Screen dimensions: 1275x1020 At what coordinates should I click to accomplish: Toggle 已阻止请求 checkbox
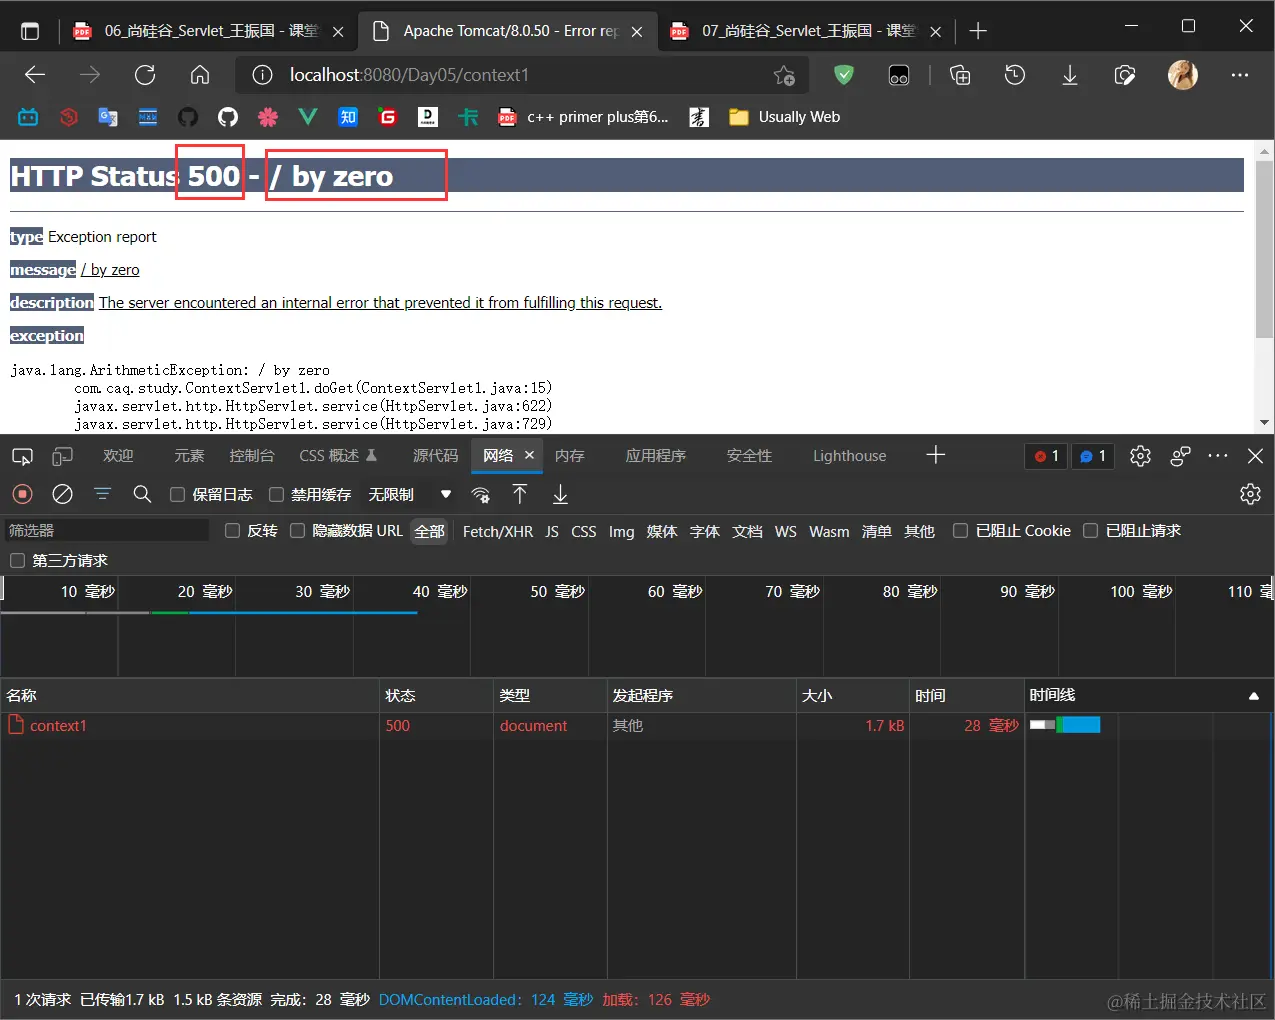coord(1091,531)
